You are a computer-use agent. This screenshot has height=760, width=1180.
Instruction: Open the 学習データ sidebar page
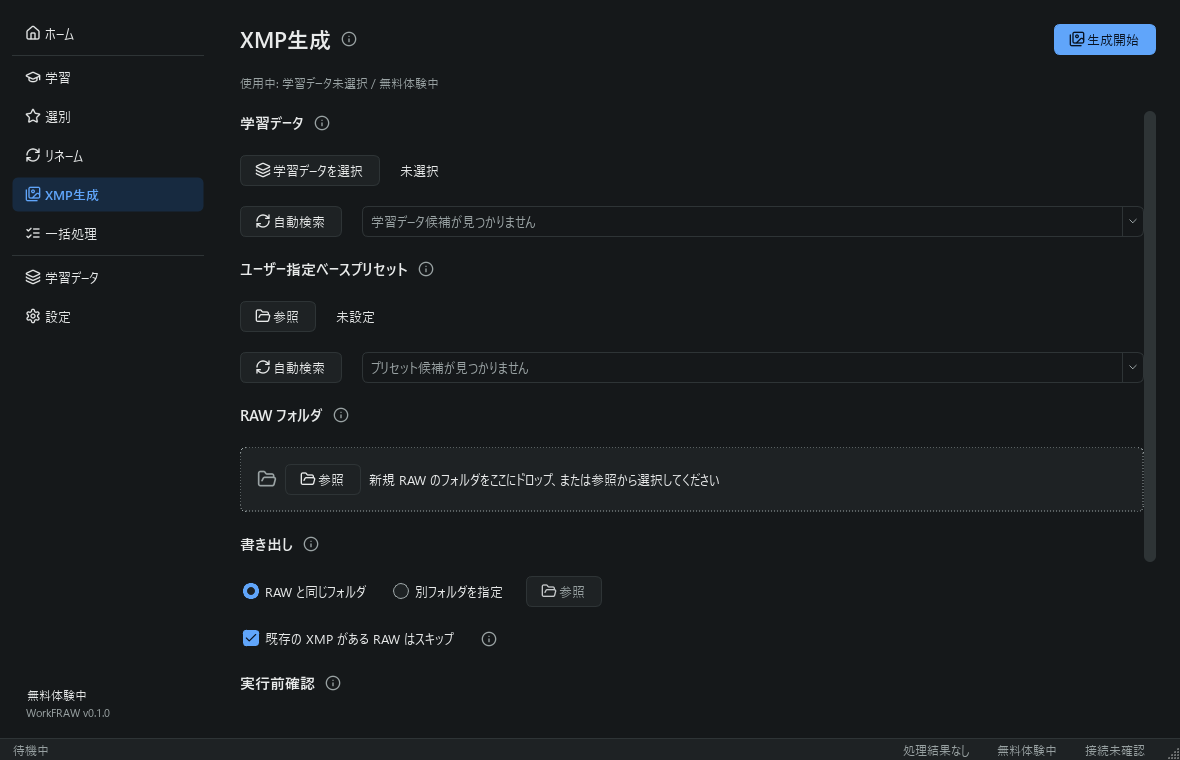point(108,278)
